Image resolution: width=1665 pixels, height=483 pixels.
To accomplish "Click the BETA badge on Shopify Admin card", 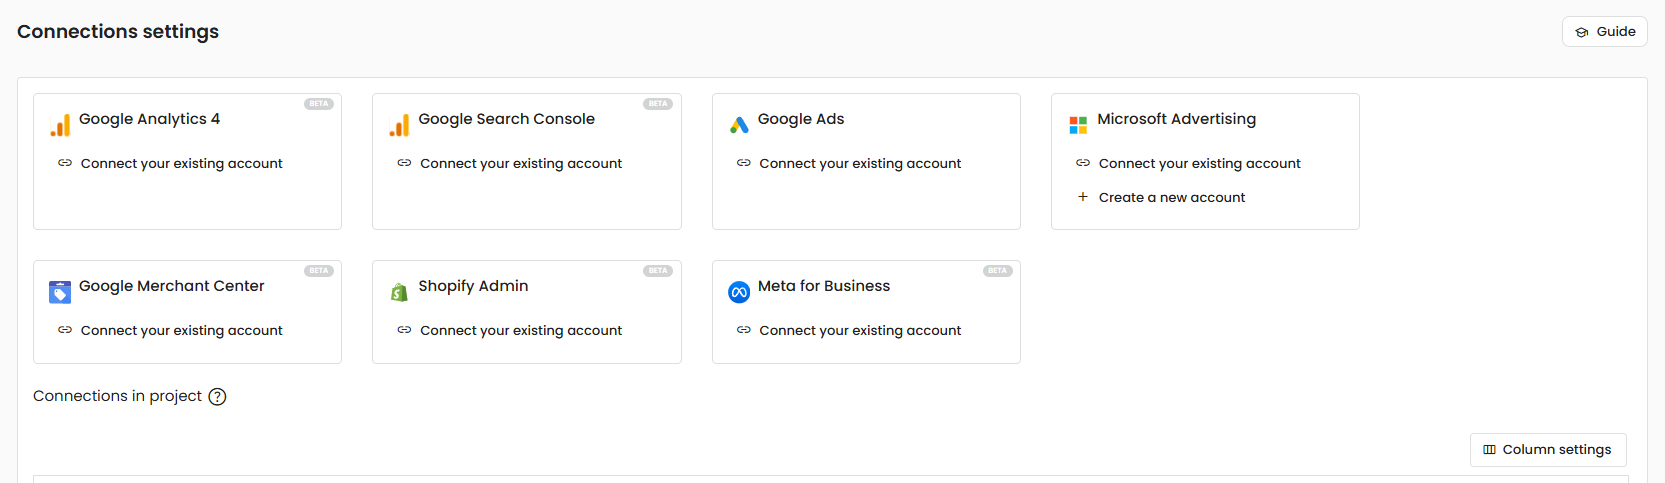I will coord(658,271).
